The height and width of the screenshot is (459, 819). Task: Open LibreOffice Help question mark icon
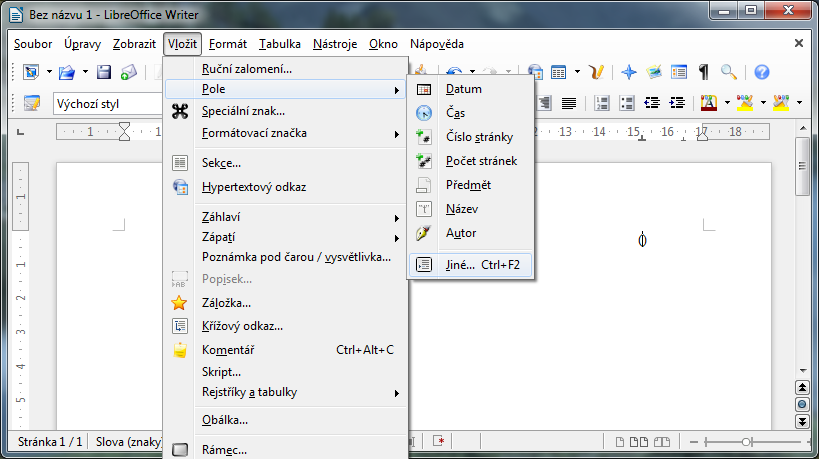[762, 72]
